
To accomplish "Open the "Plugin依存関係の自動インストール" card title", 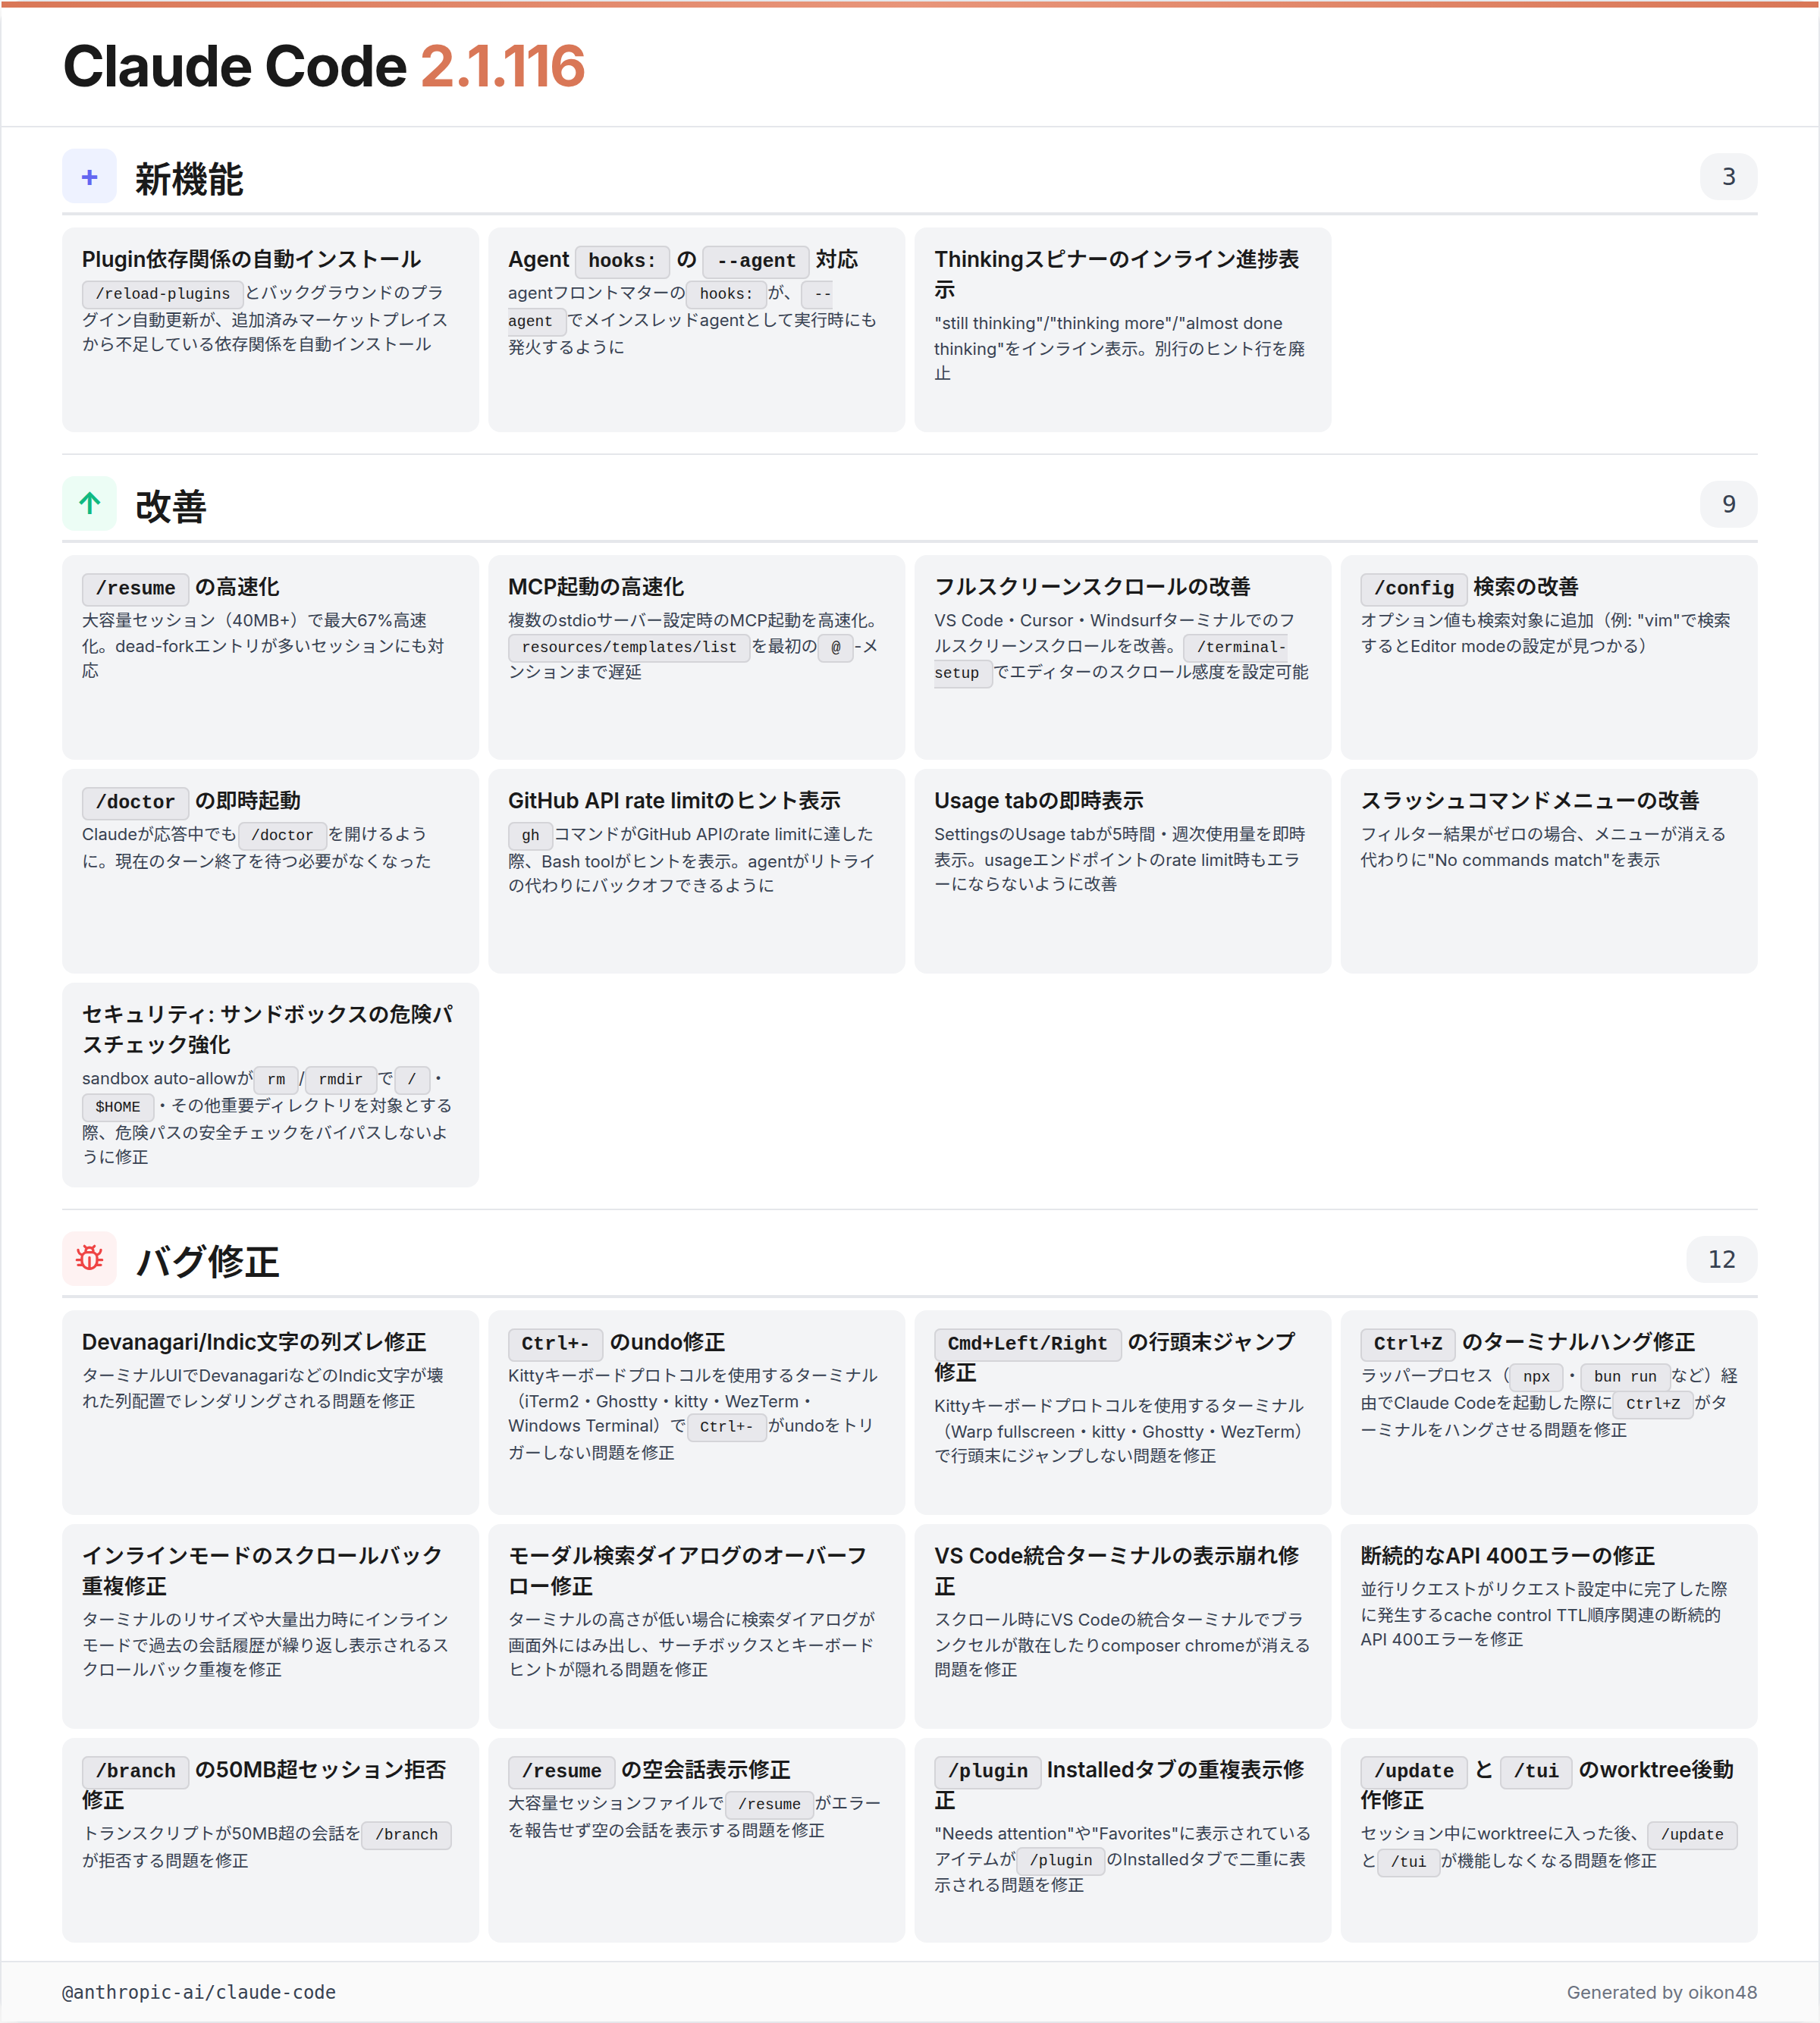I will [251, 259].
